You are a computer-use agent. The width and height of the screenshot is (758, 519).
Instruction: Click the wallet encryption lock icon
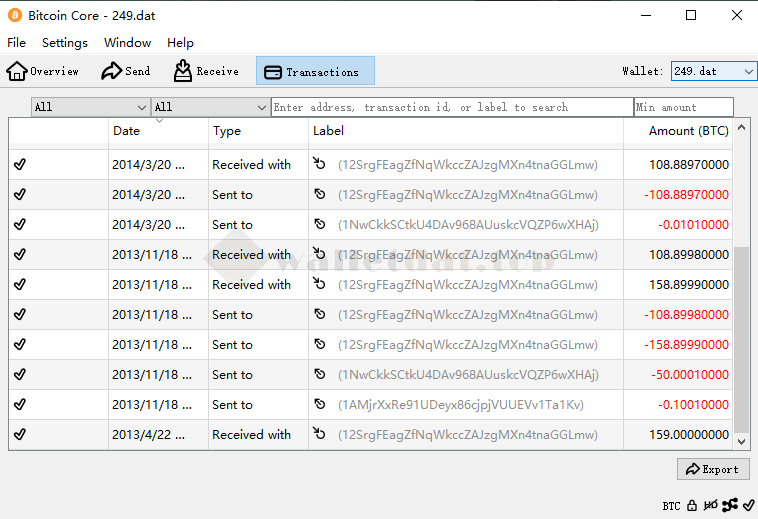tap(692, 506)
